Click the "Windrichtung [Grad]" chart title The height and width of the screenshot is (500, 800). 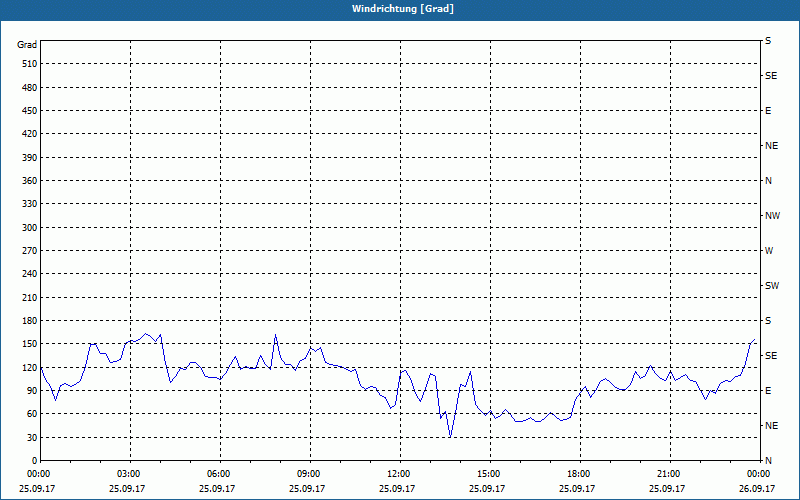pos(403,9)
